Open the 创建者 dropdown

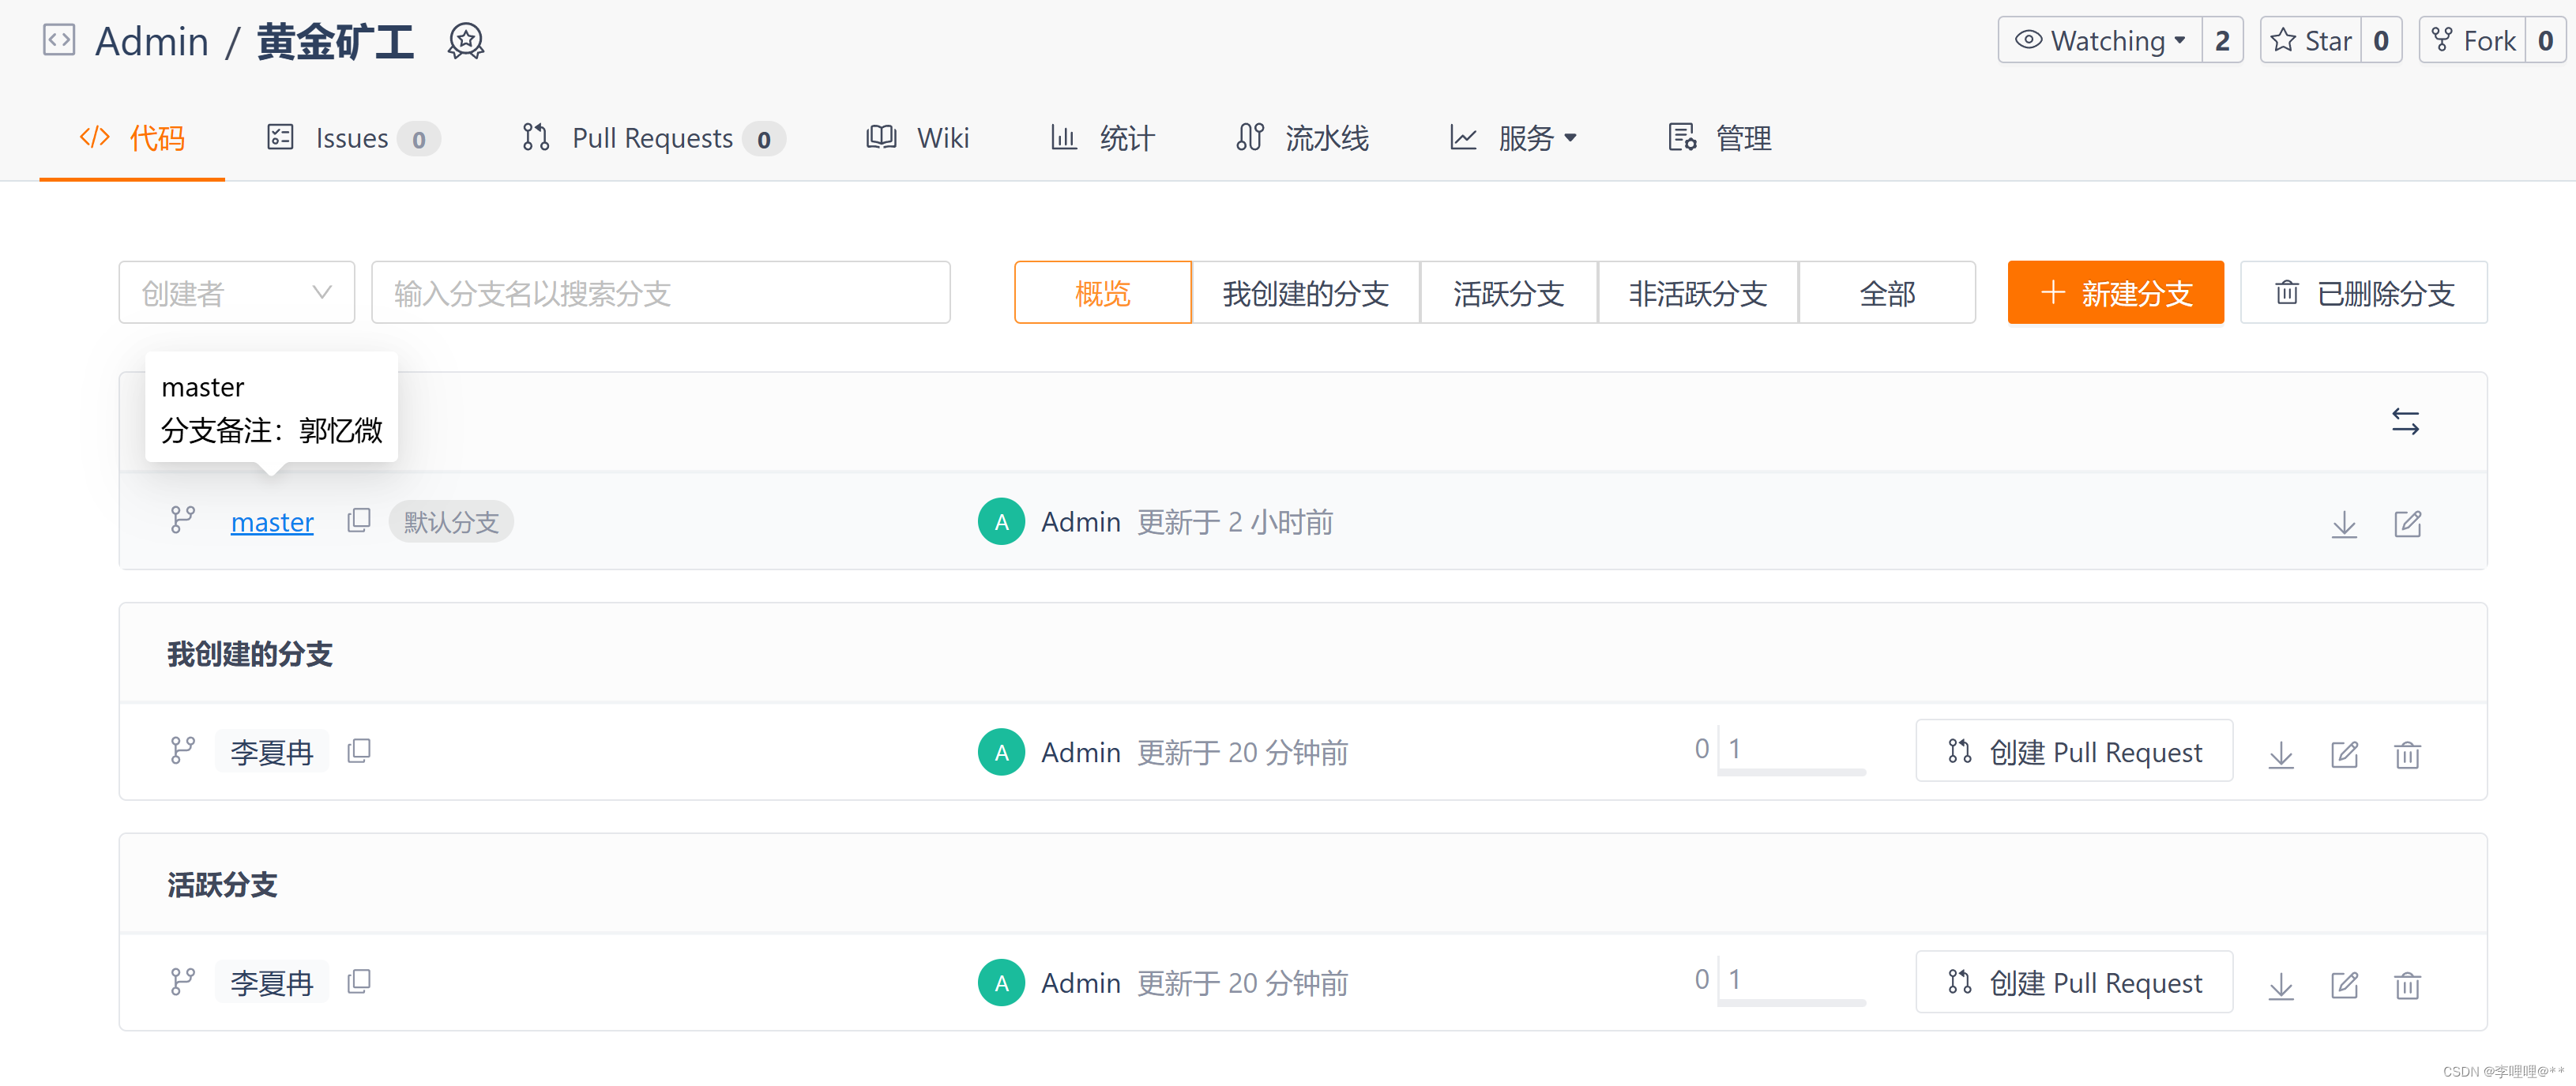pyautogui.click(x=236, y=293)
